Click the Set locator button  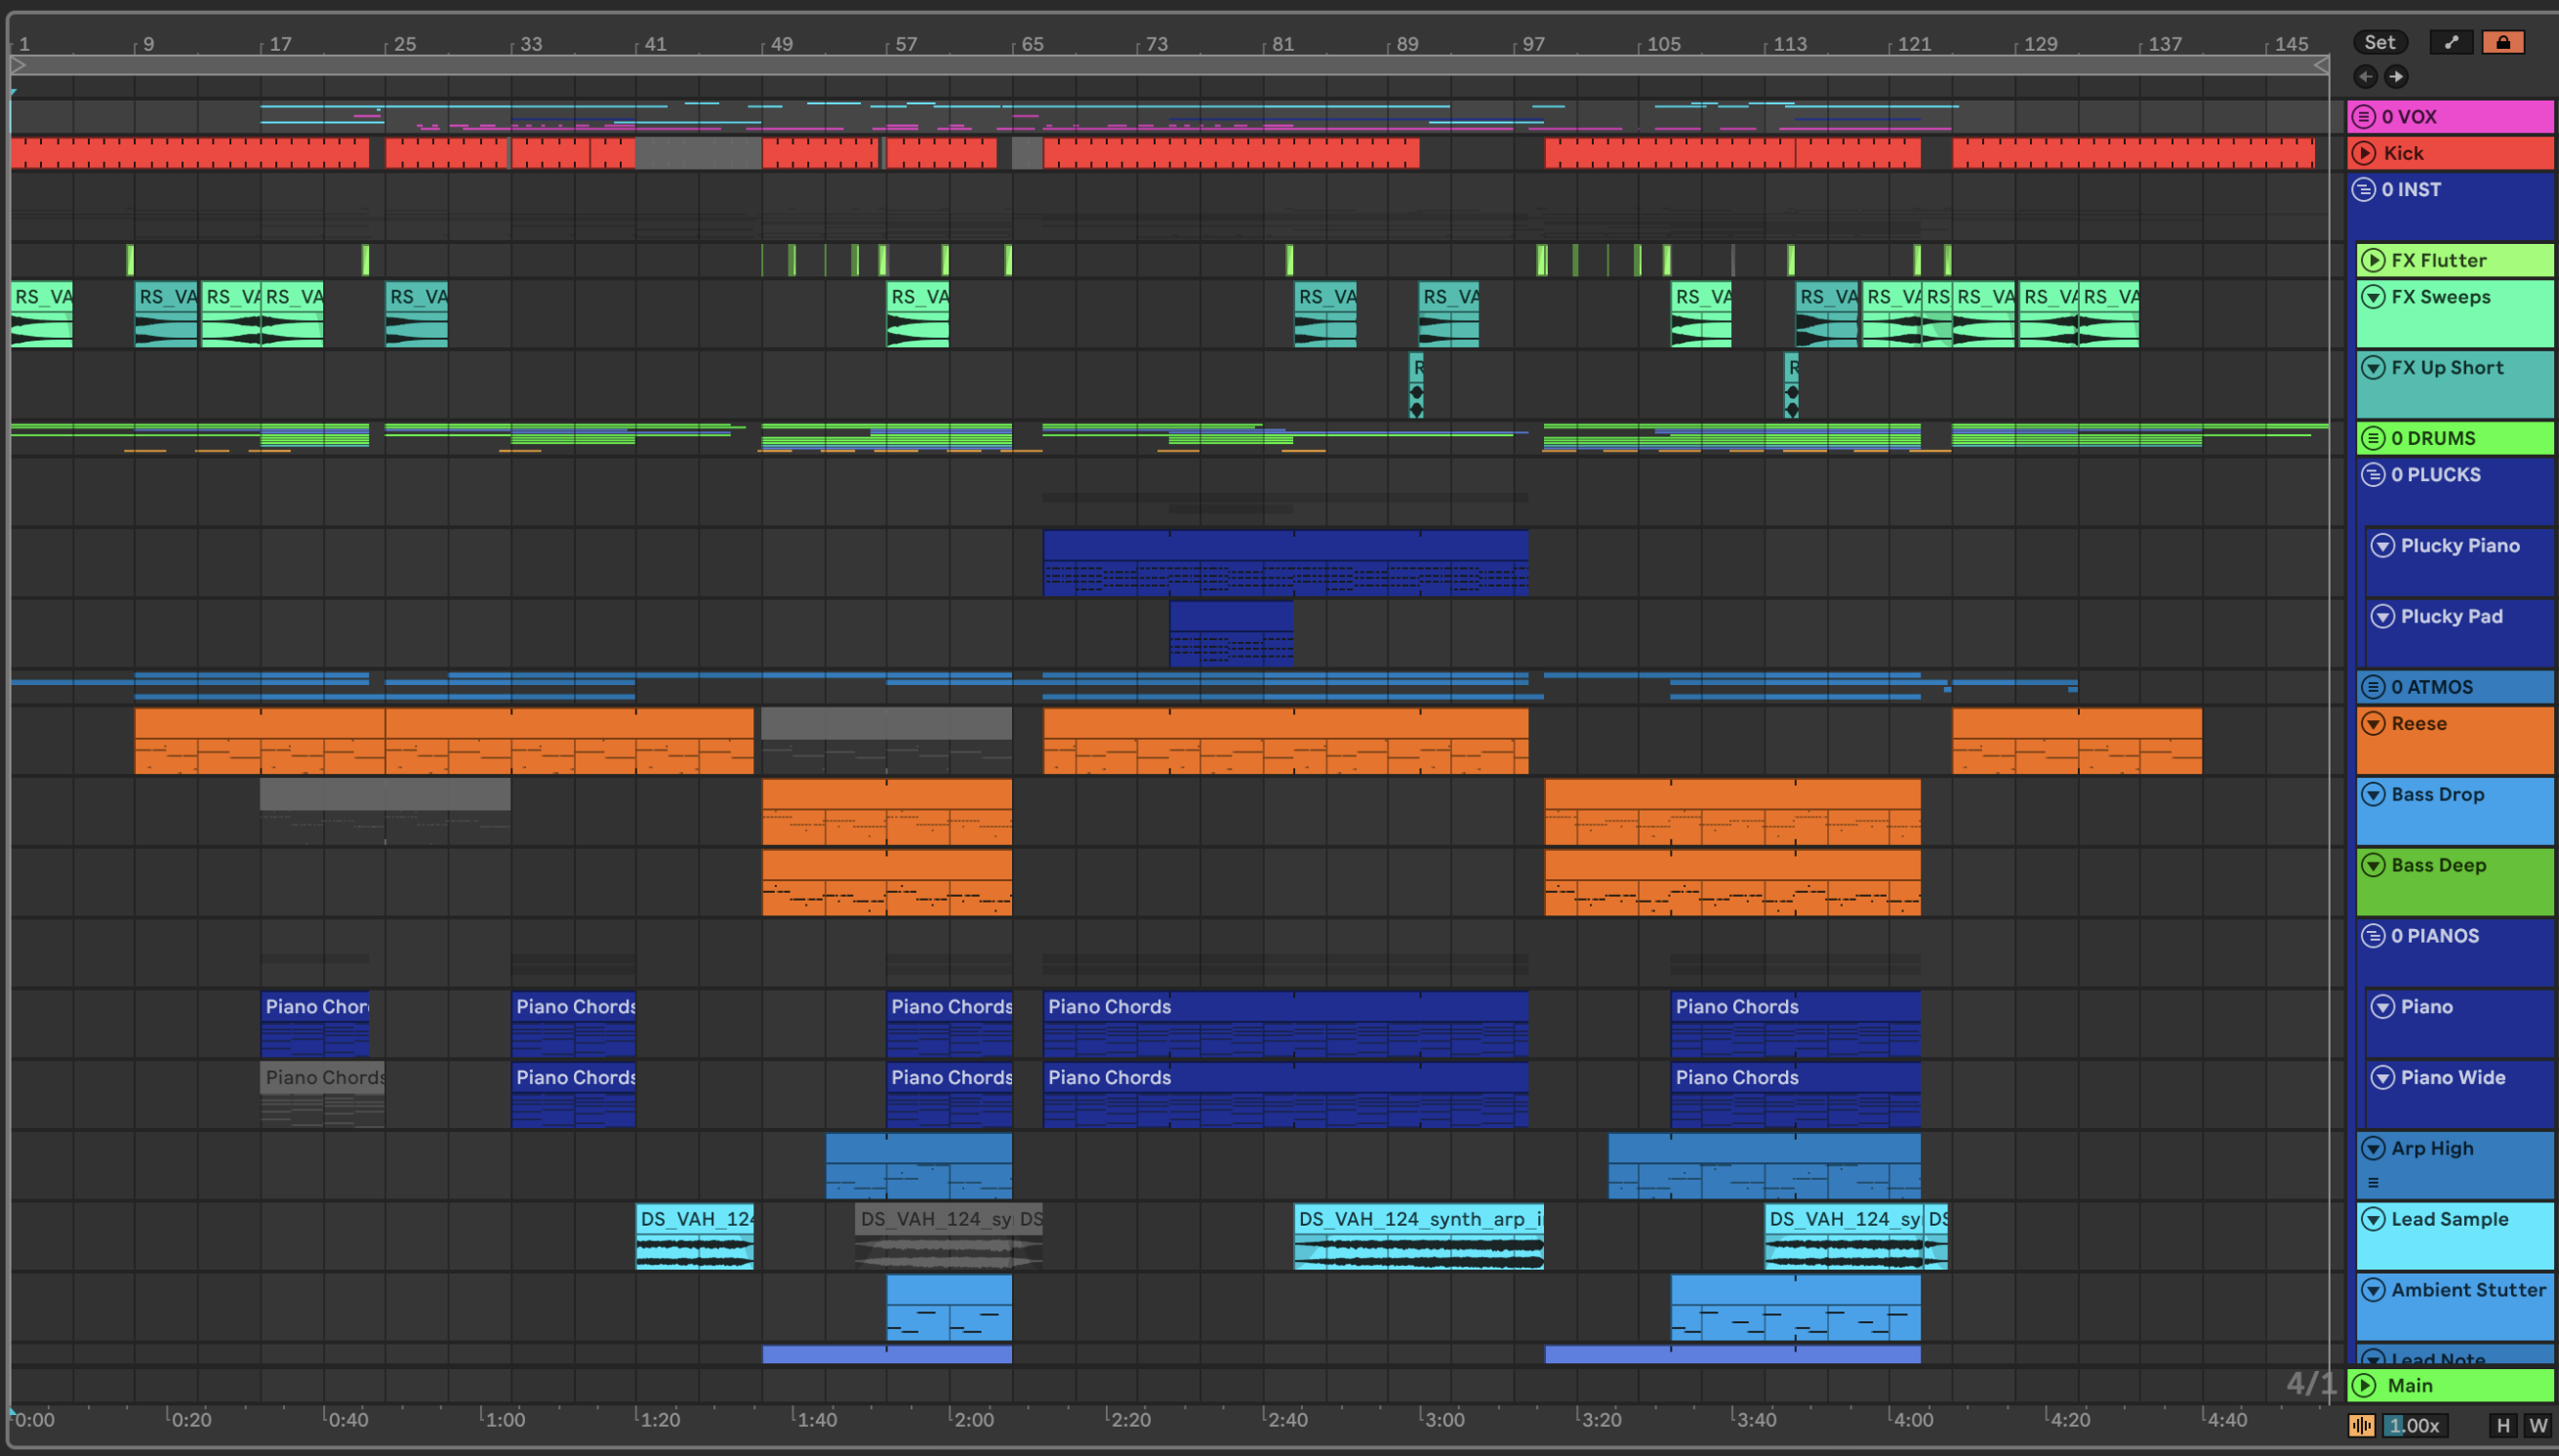2379,42
